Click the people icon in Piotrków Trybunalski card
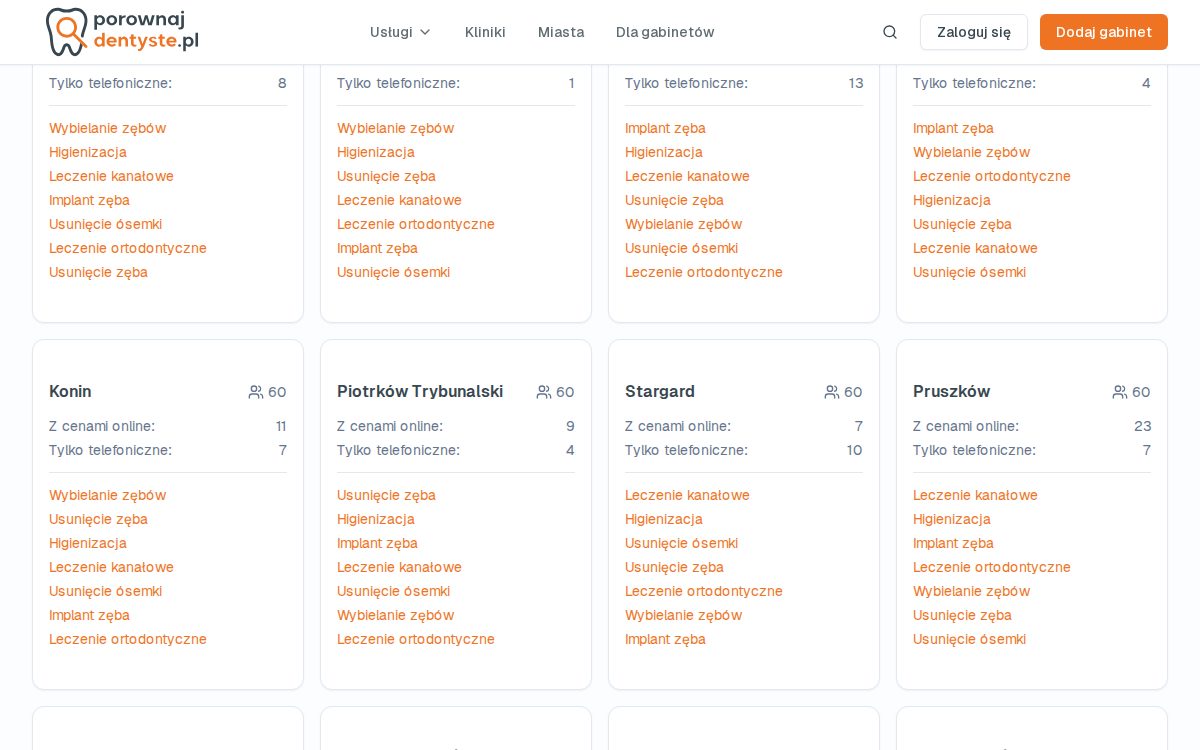Image resolution: width=1200 pixels, height=750 pixels. [x=544, y=392]
